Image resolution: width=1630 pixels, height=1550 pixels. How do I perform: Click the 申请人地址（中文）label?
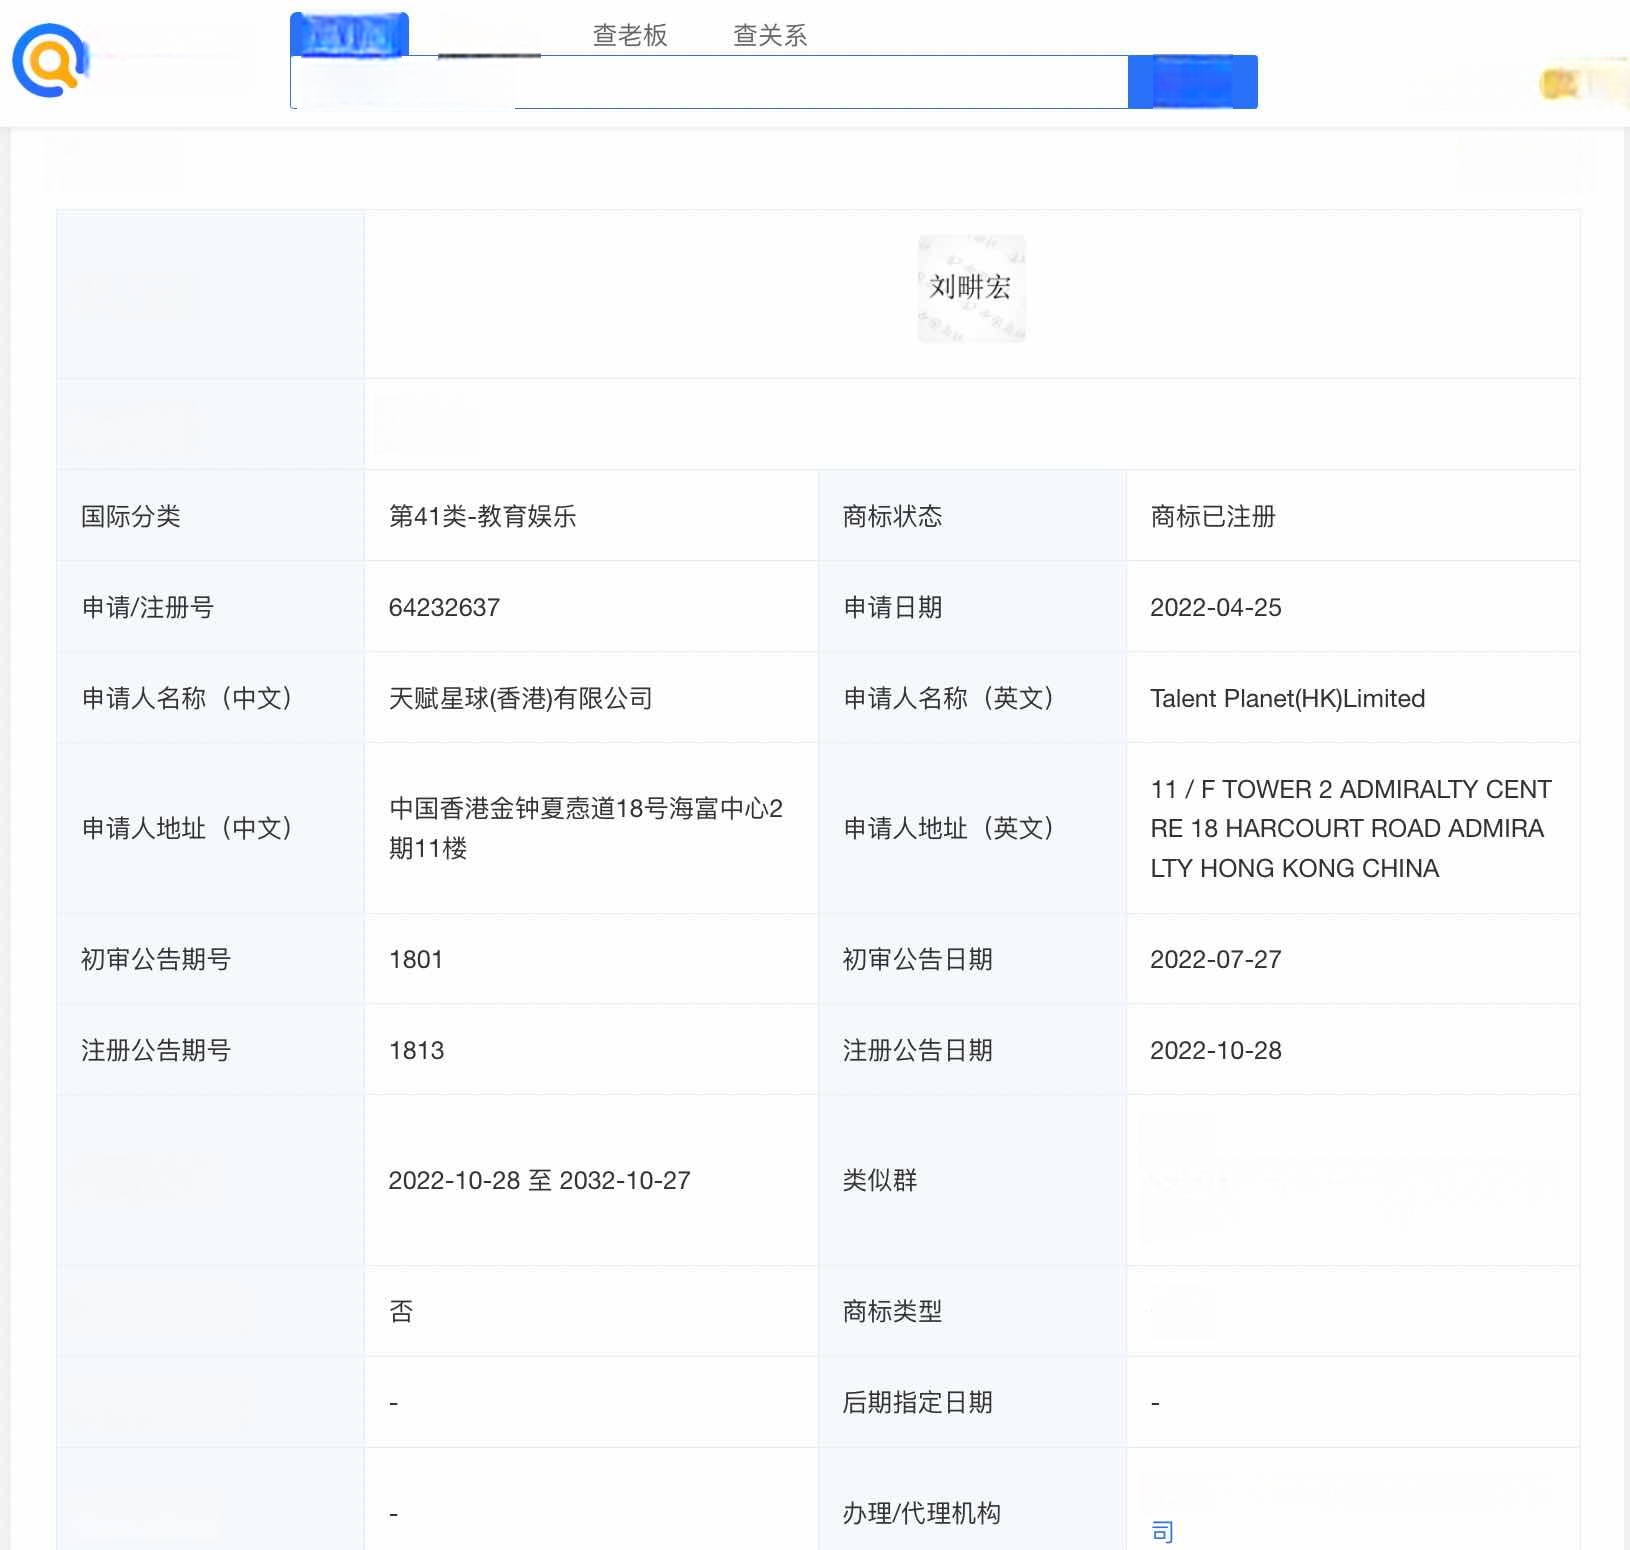click(187, 828)
